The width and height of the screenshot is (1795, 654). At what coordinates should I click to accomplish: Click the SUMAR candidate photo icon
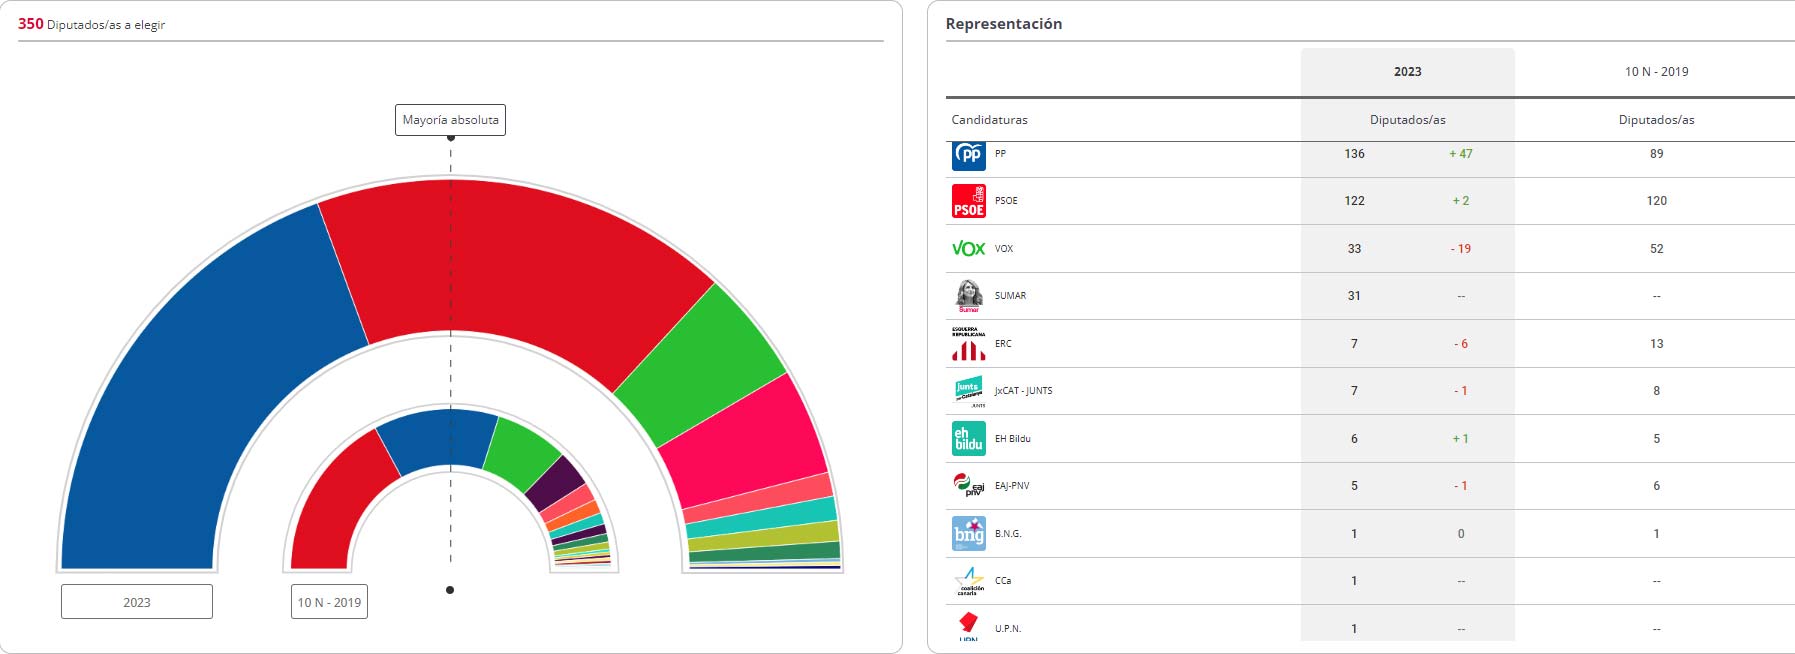(969, 296)
